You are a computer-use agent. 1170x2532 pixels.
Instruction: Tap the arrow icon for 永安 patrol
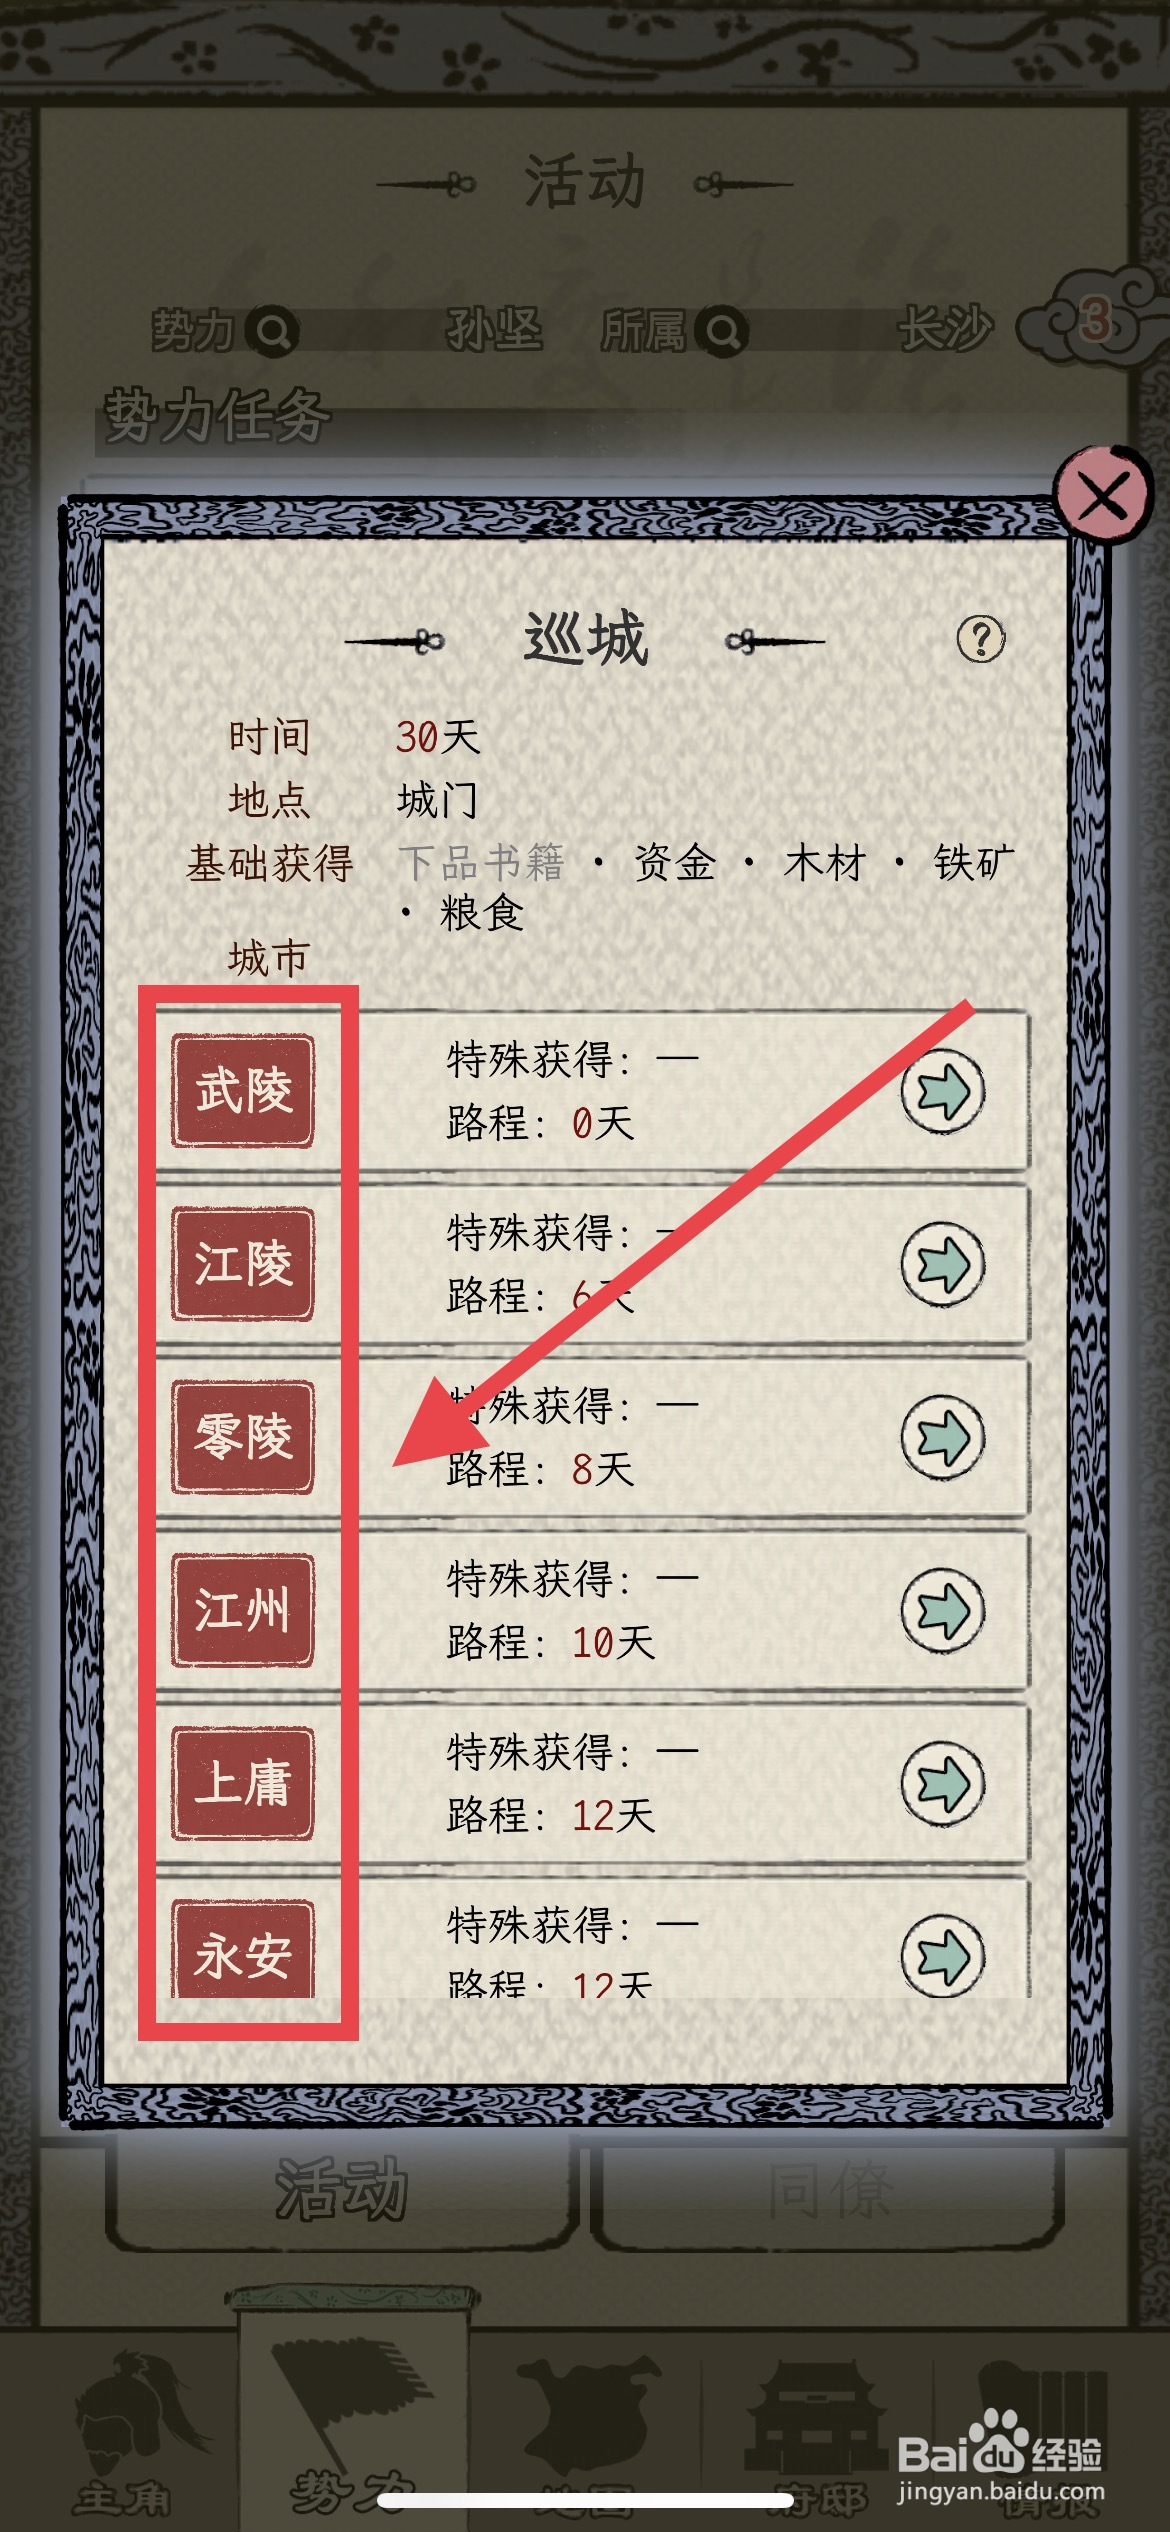pyautogui.click(x=943, y=1955)
